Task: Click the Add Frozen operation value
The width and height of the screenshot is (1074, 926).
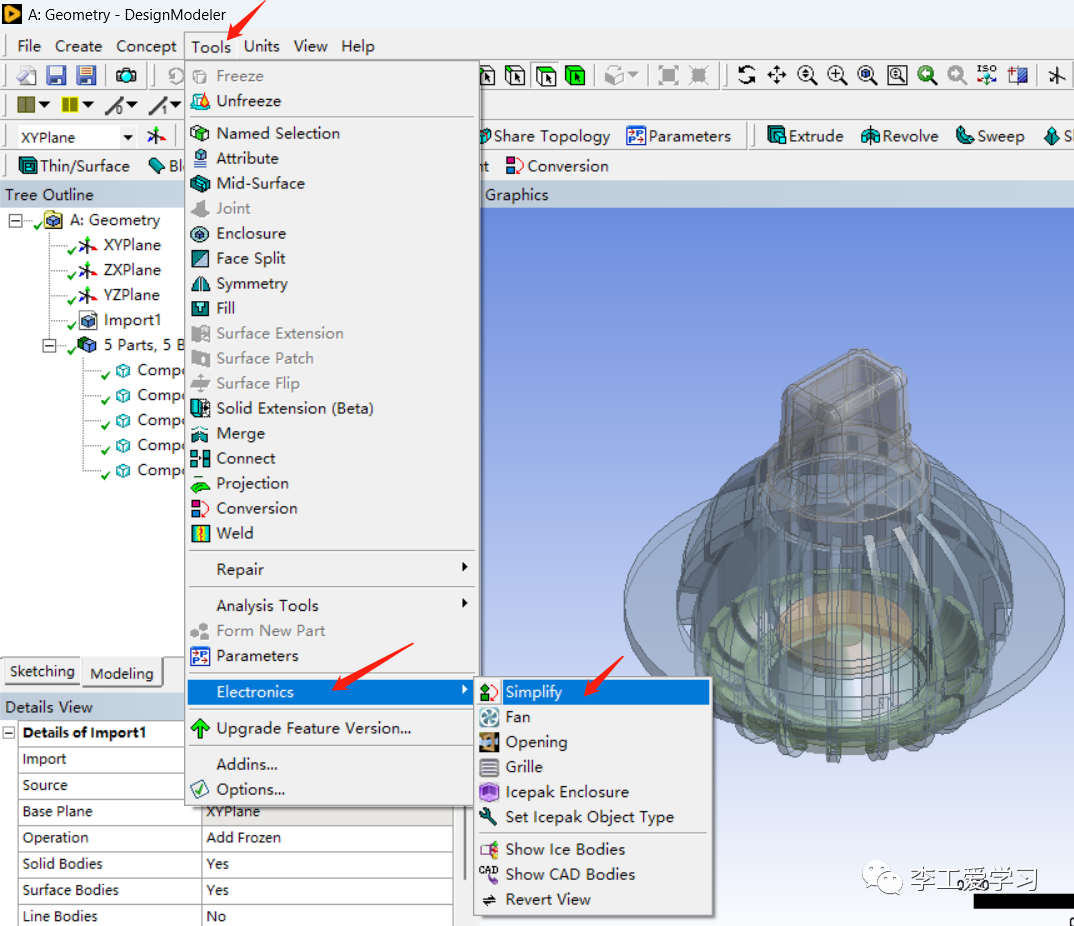Action: tap(327, 838)
